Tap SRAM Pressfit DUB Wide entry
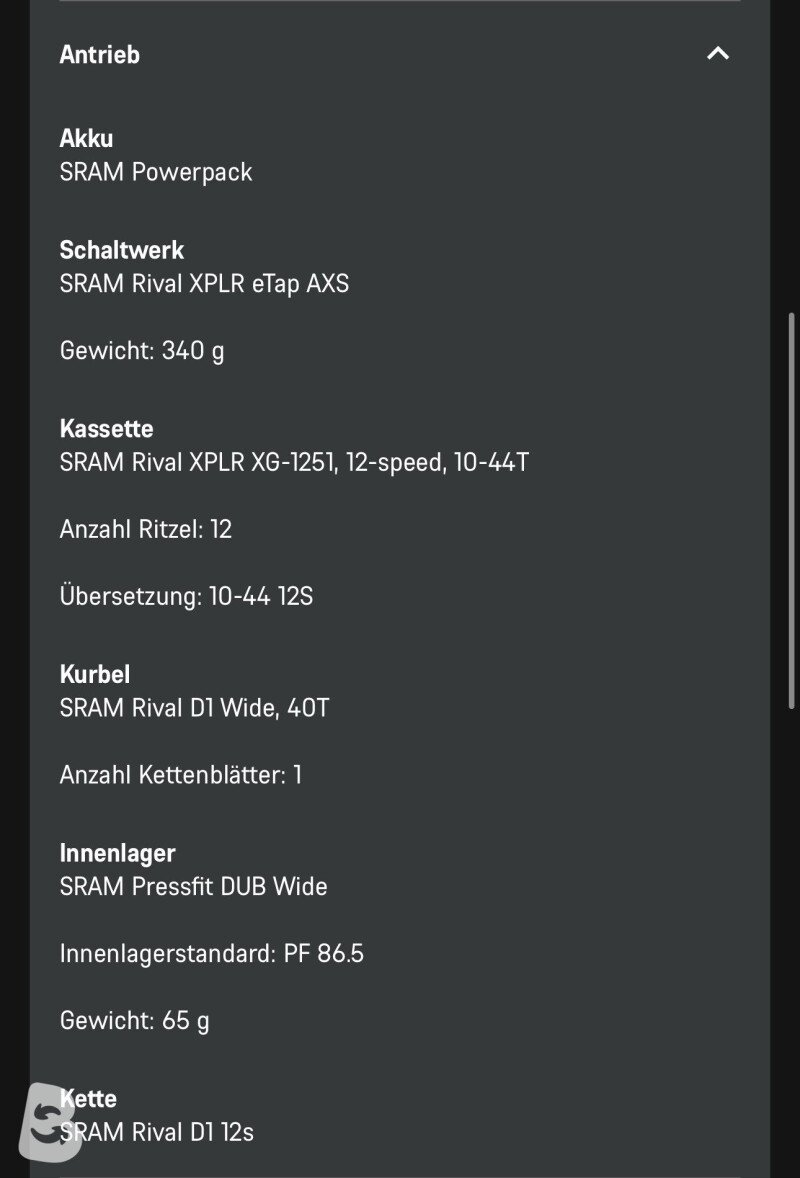This screenshot has width=800, height=1178. [194, 887]
